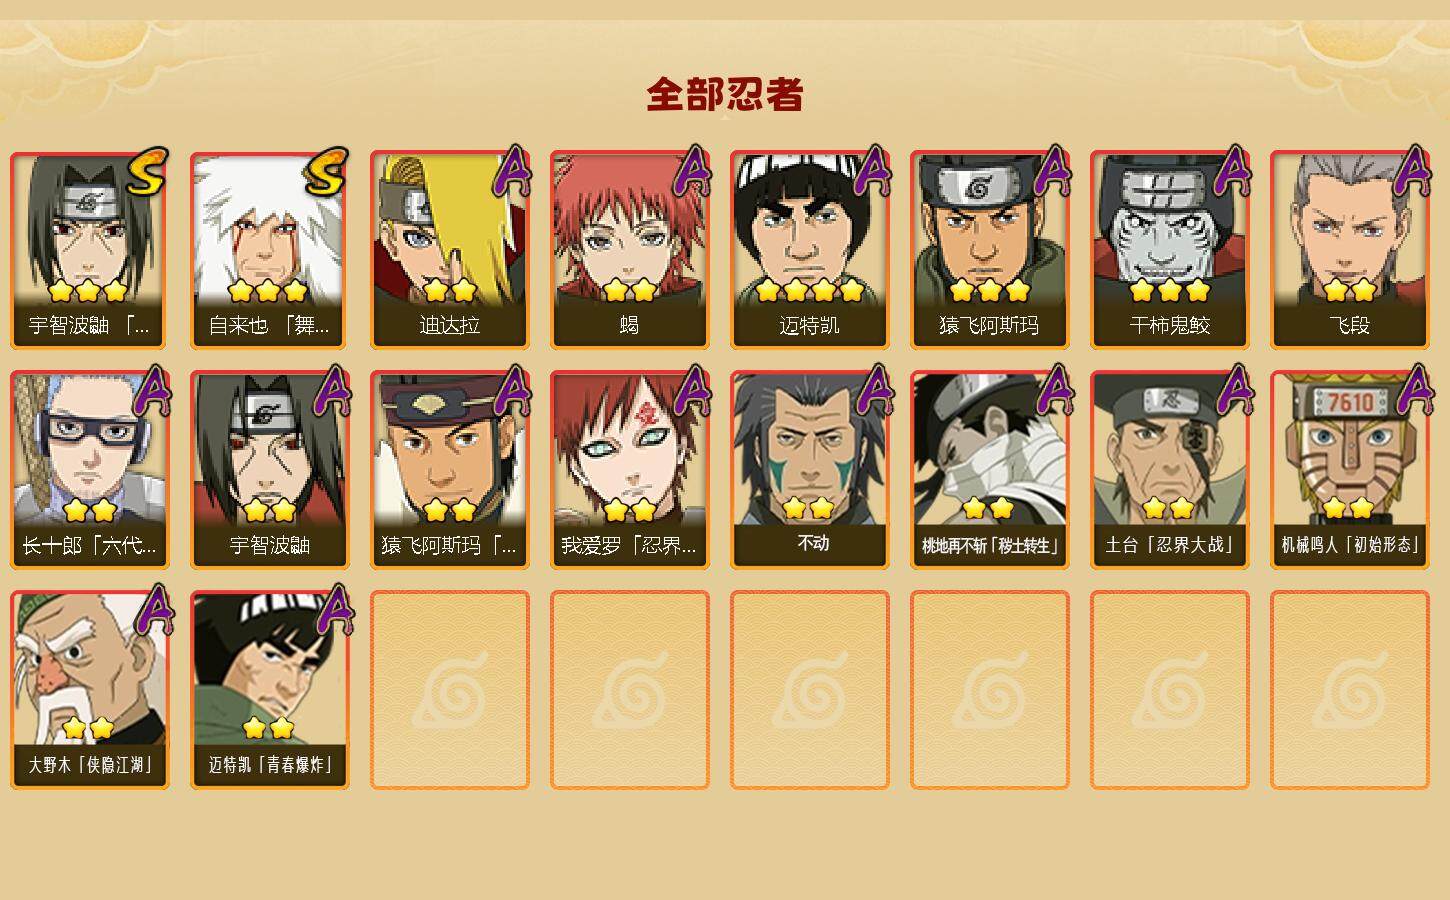Screen dimensions: 1450x900
Task: Choose the 土台「忍界大战」 ninja card
Action: click(1170, 470)
